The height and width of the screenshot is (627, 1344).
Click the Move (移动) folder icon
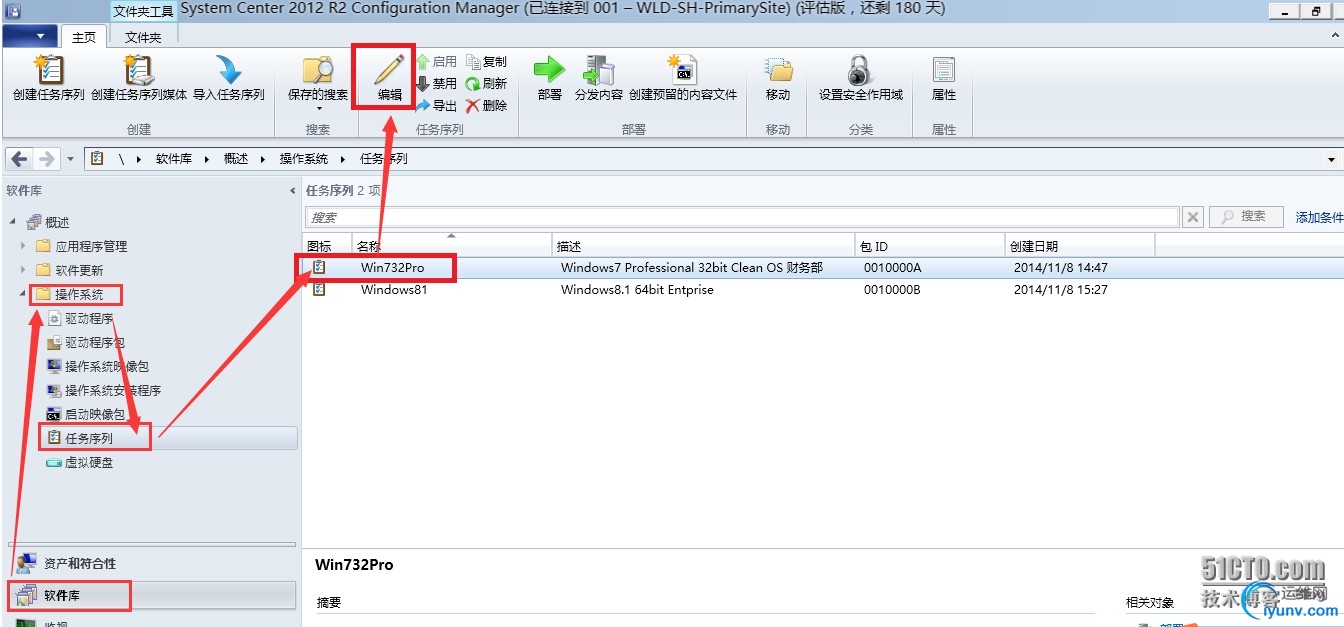[778, 69]
